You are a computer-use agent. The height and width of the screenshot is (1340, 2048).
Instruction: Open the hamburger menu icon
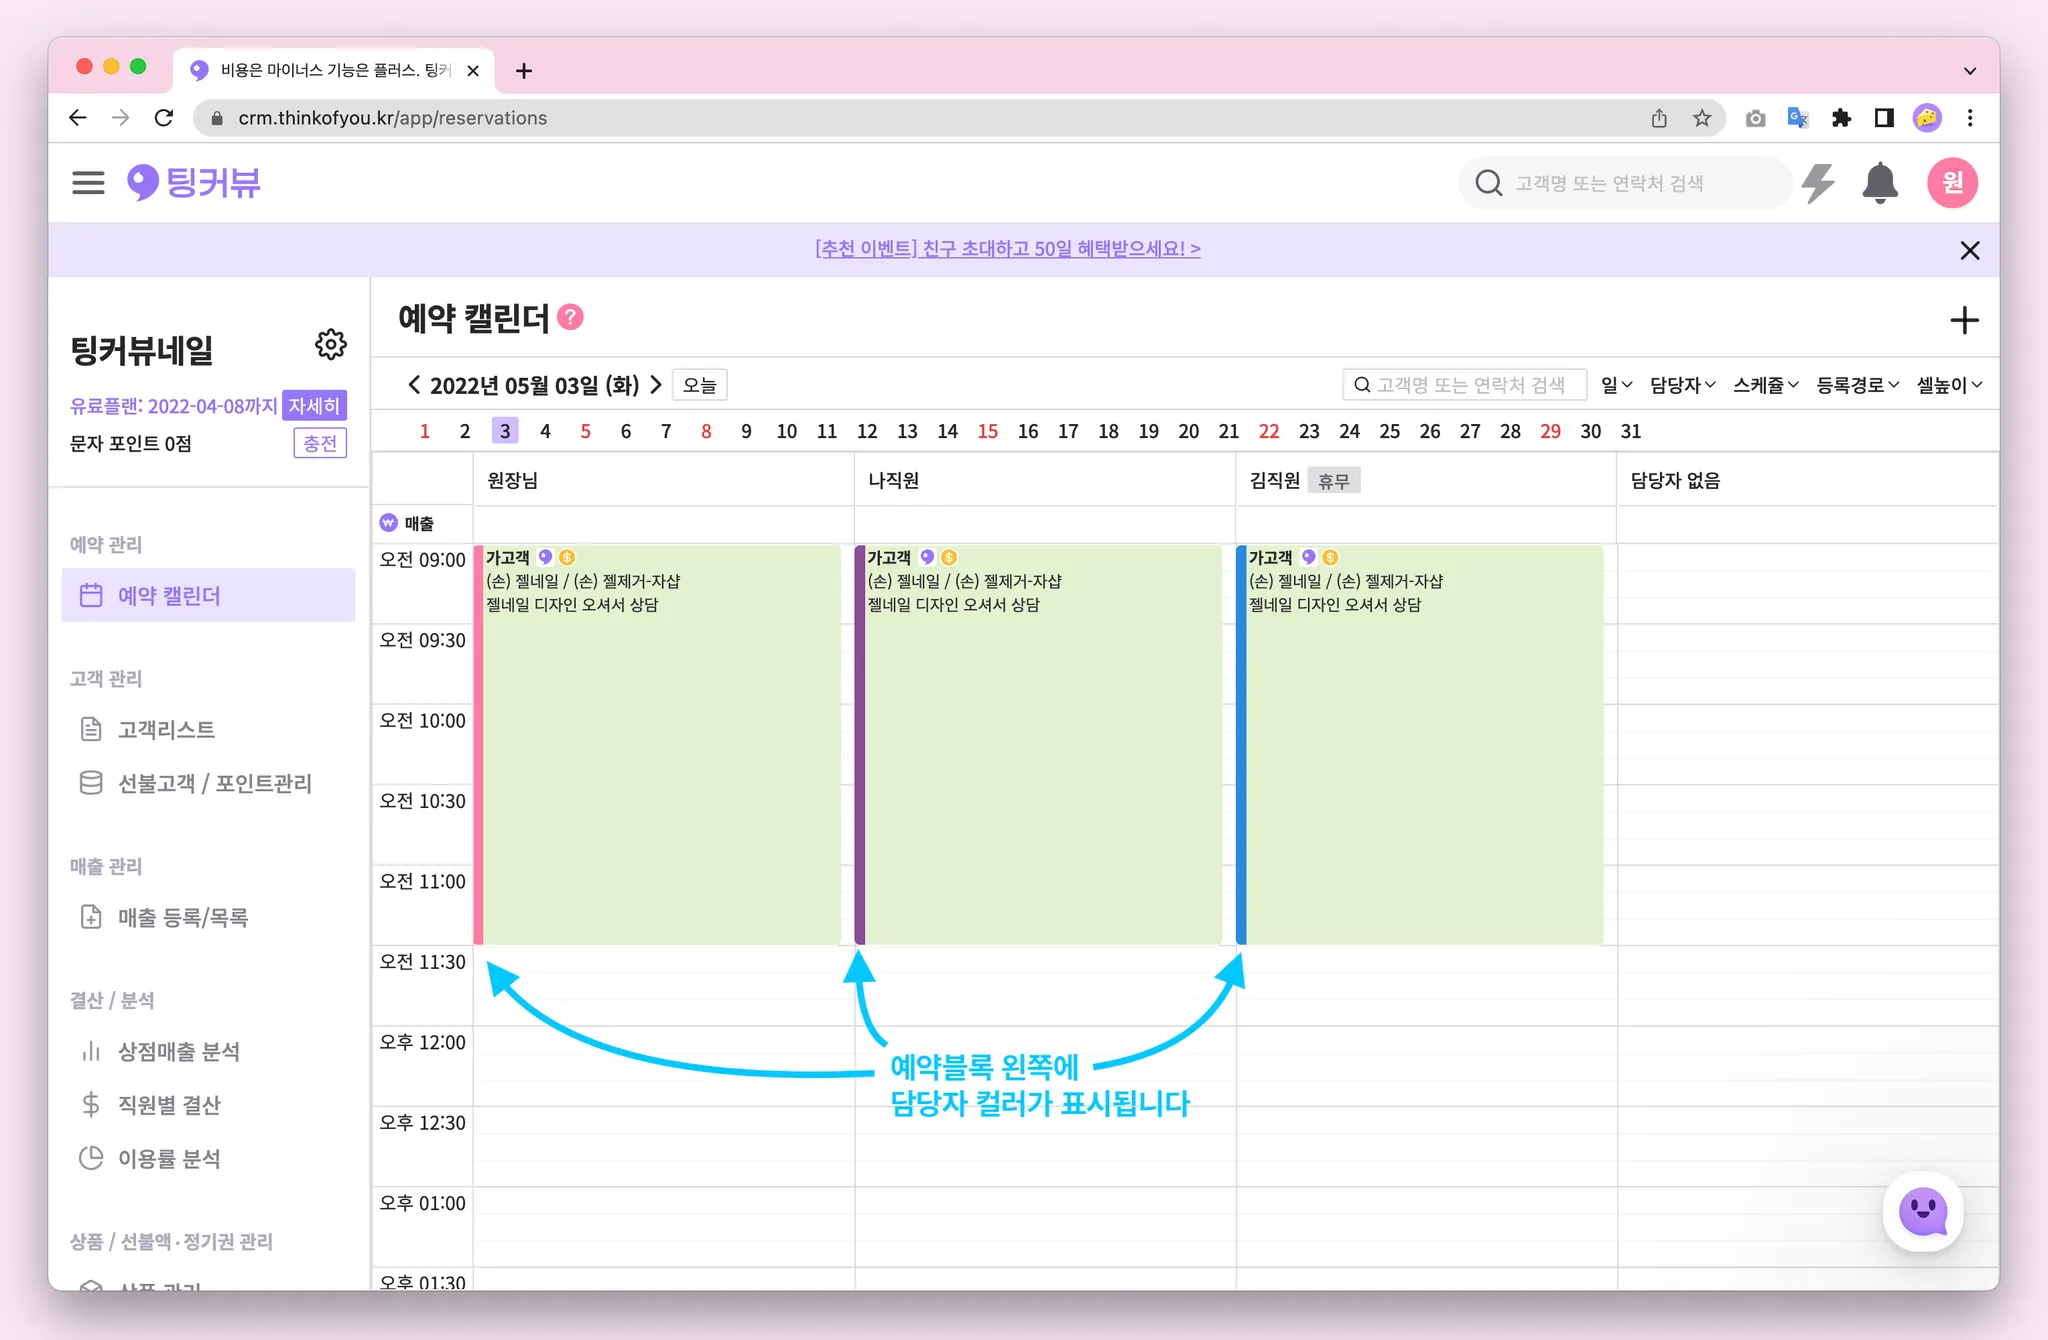pyautogui.click(x=88, y=183)
